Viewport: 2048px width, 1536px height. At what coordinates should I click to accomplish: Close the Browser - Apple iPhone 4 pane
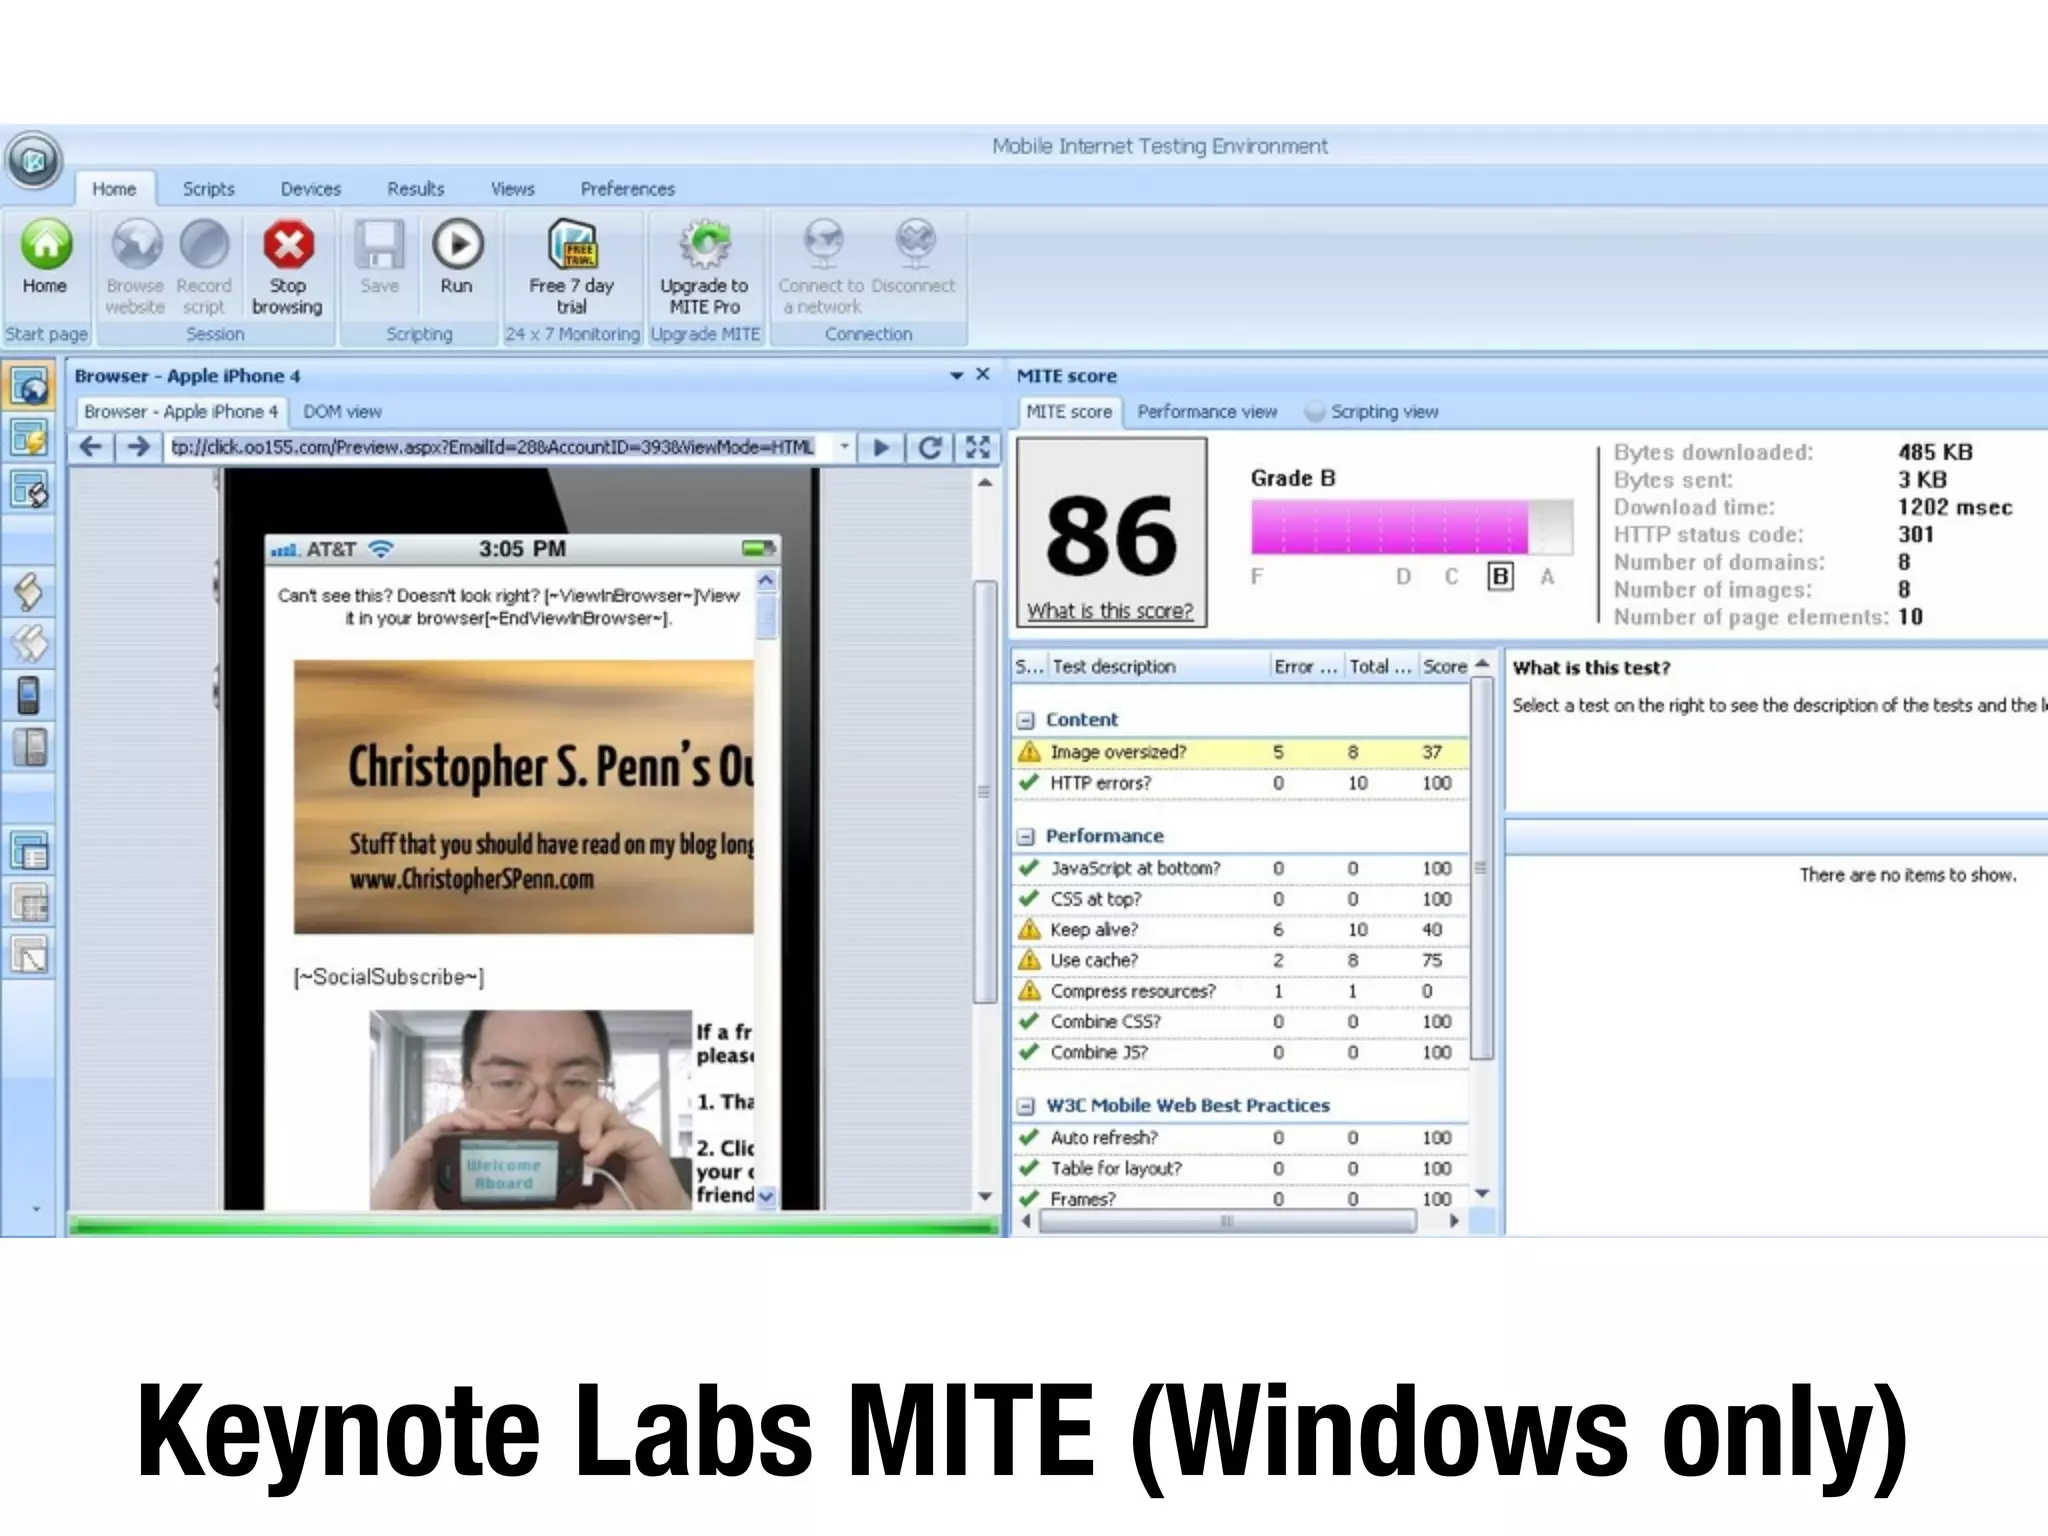(983, 374)
